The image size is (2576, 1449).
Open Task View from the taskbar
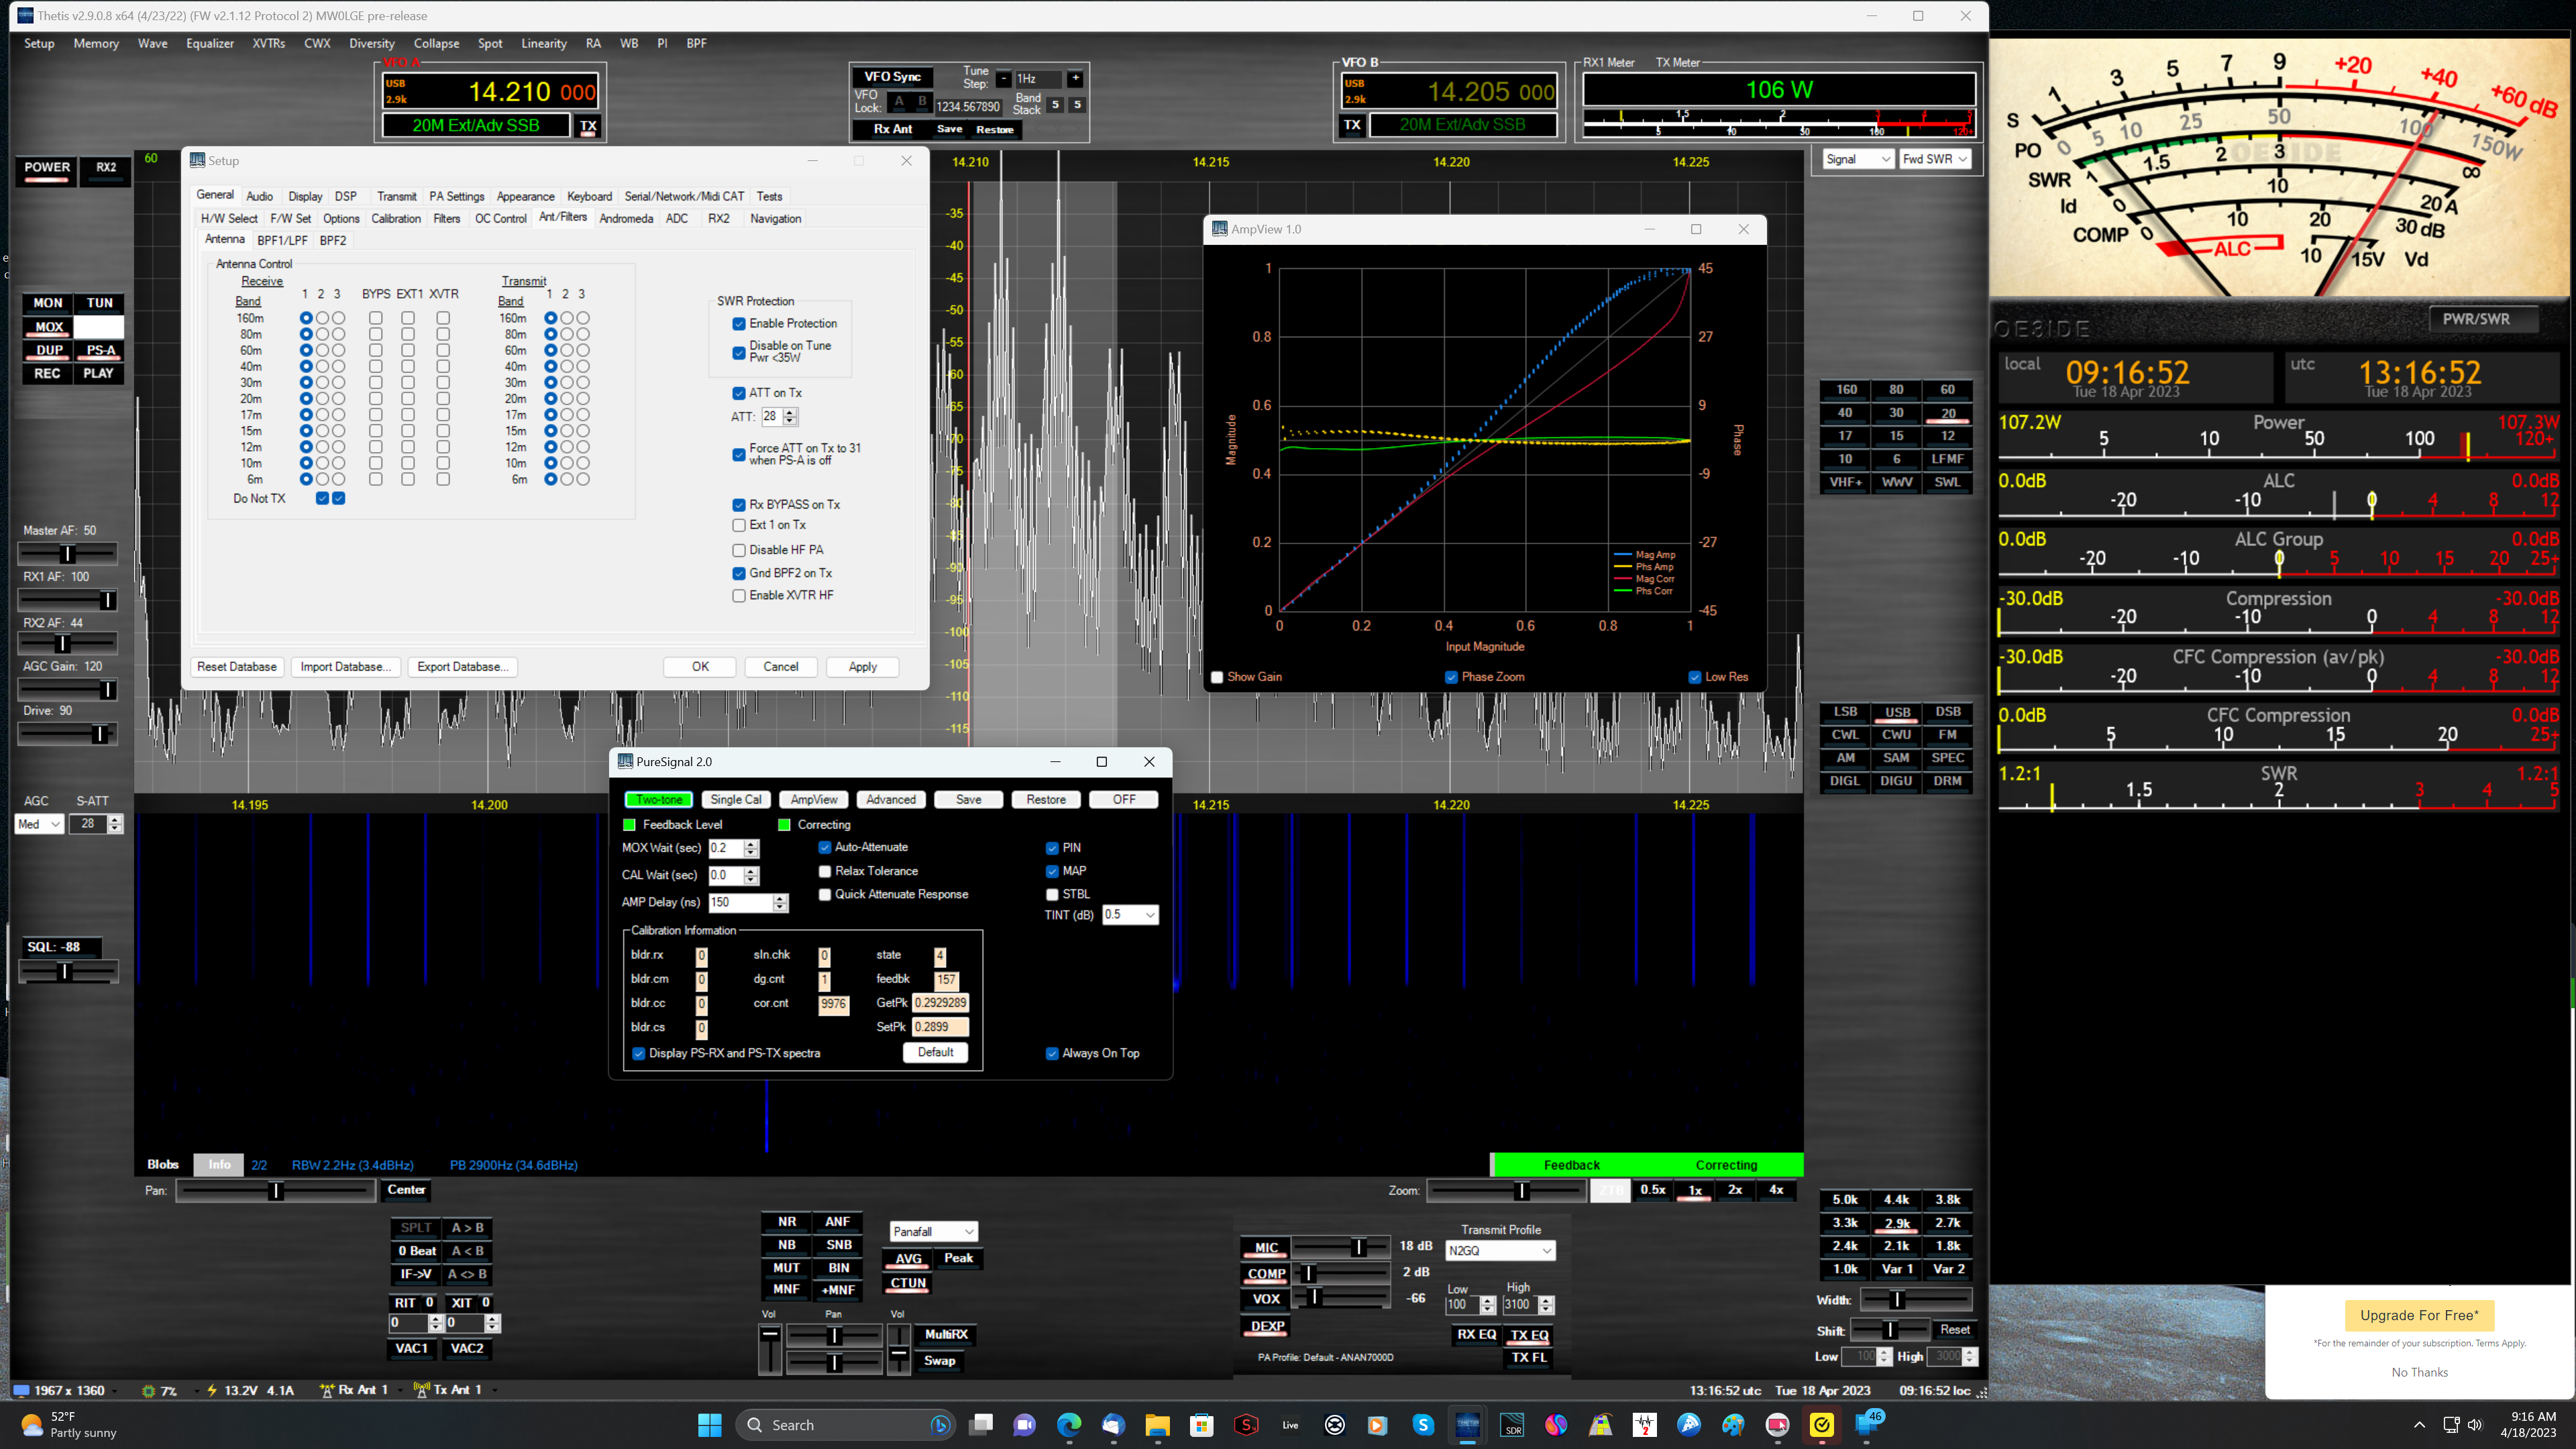click(x=981, y=1425)
